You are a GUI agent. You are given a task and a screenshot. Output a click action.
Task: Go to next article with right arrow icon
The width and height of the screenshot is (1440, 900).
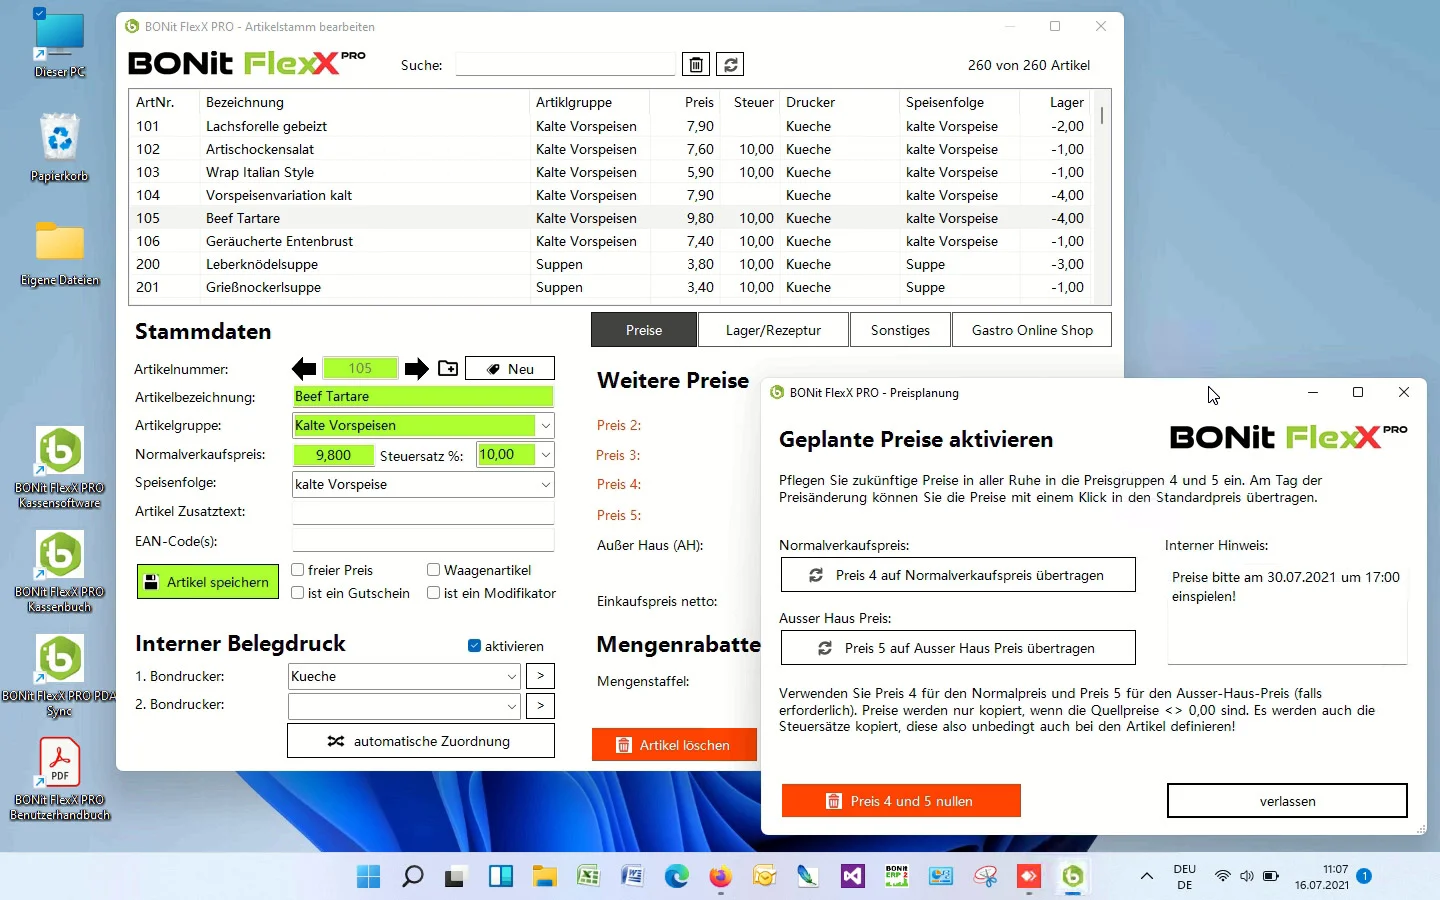coord(417,368)
